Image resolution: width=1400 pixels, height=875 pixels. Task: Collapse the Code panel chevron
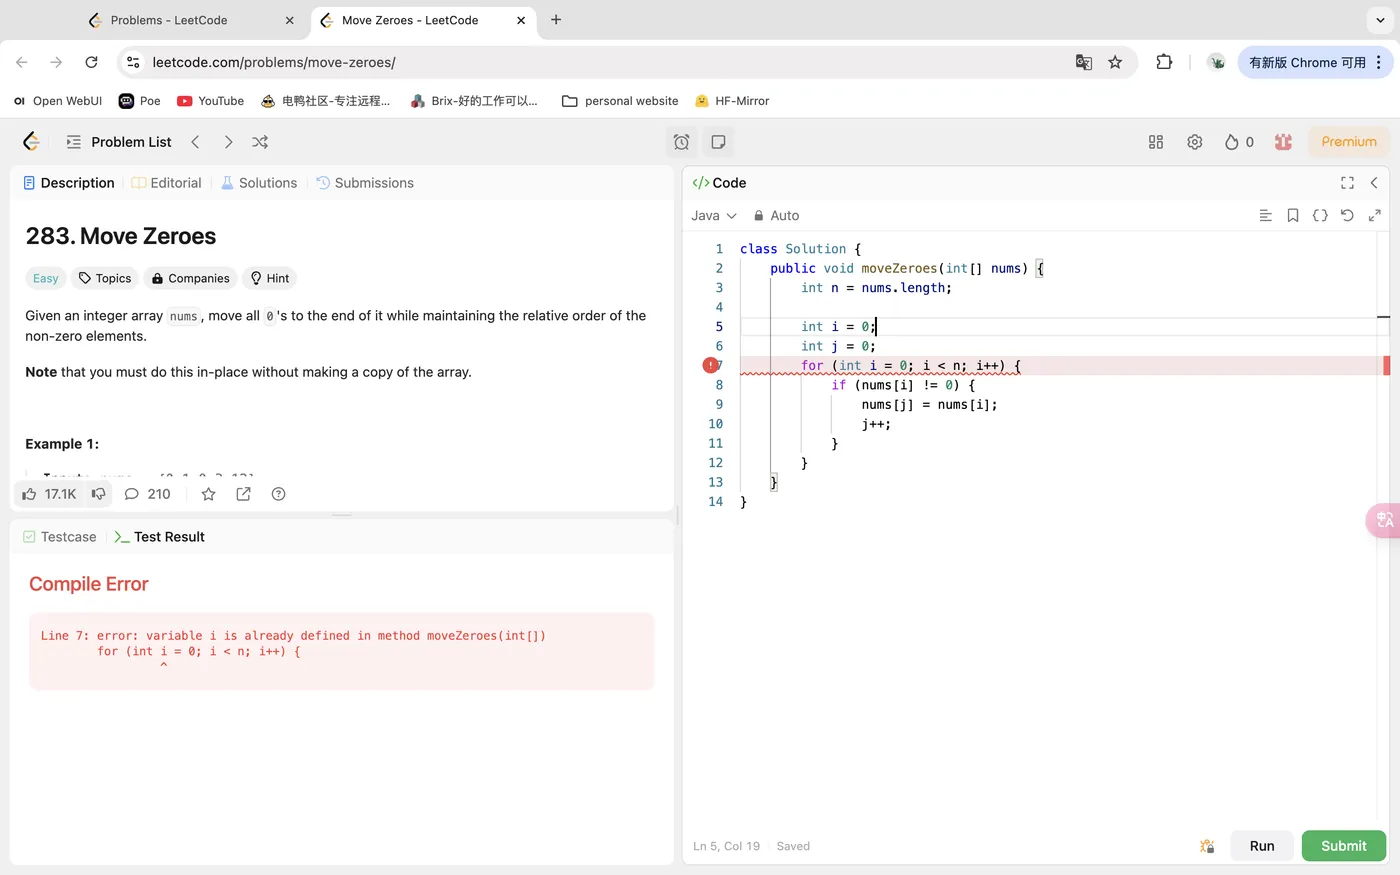pyautogui.click(x=1374, y=183)
